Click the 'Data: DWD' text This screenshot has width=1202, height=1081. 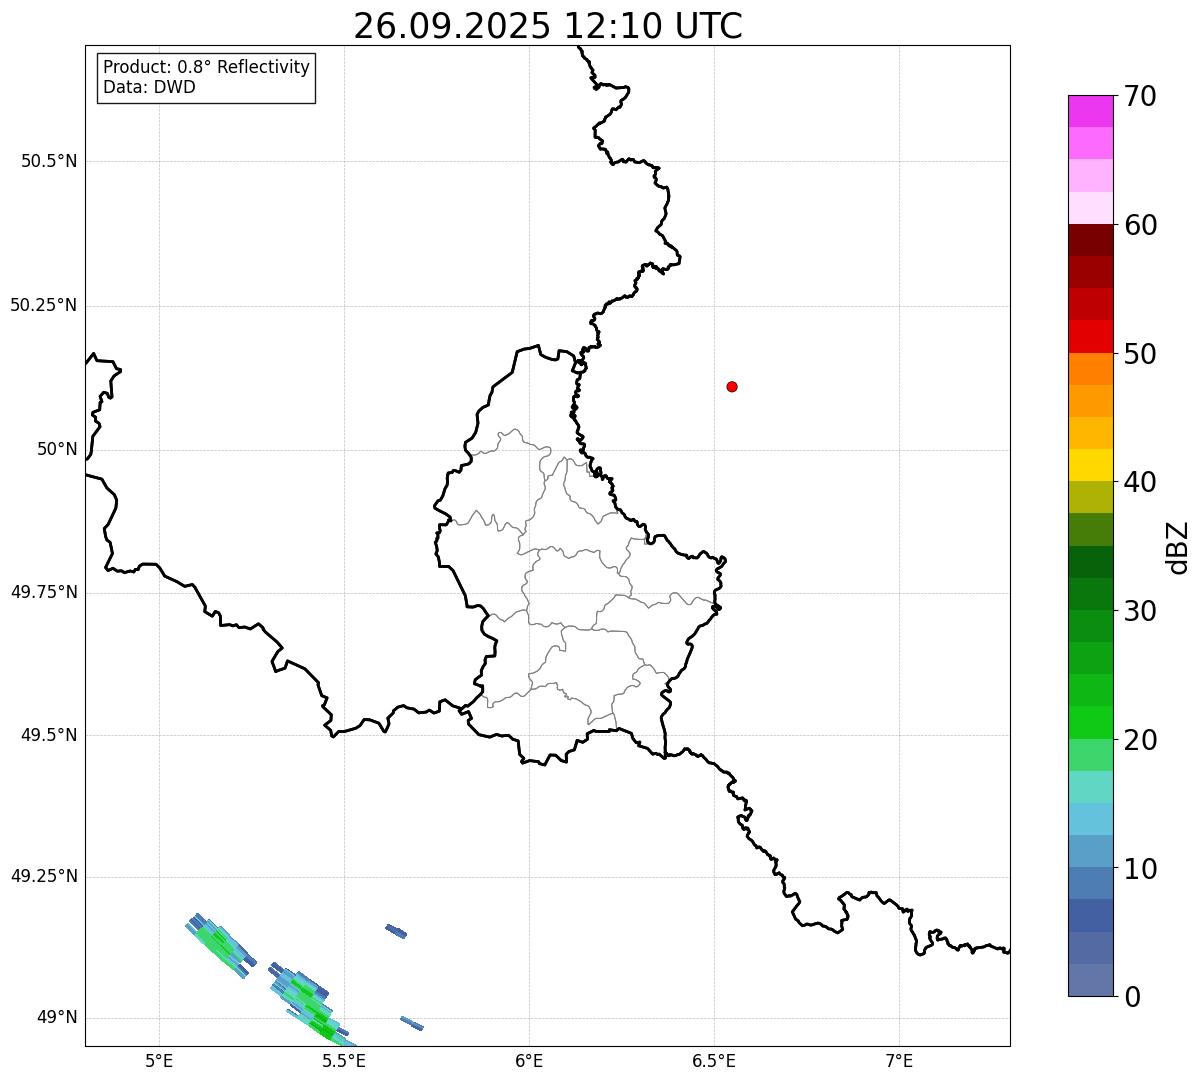pyautogui.click(x=149, y=87)
